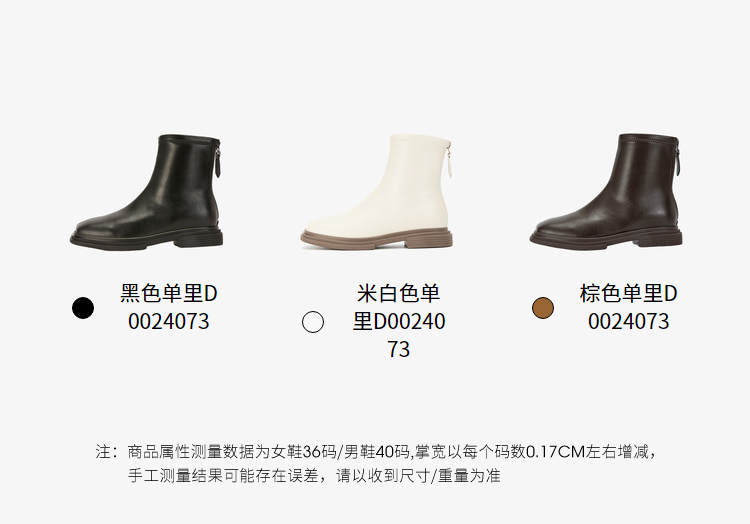
Task: Pick the white color swatch circle
Action: [x=313, y=322]
